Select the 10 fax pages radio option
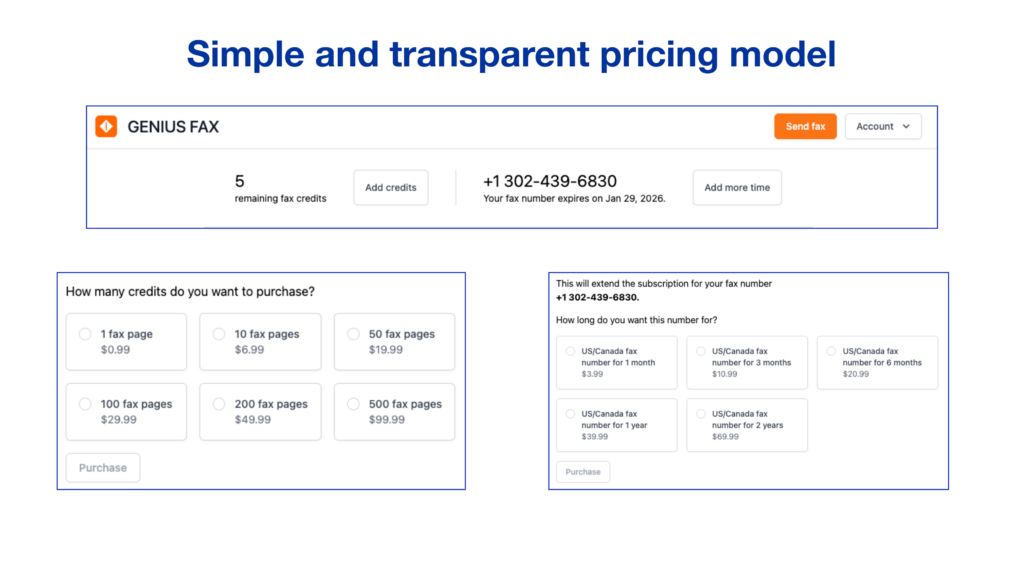The height and width of the screenshot is (576, 1024). click(219, 334)
